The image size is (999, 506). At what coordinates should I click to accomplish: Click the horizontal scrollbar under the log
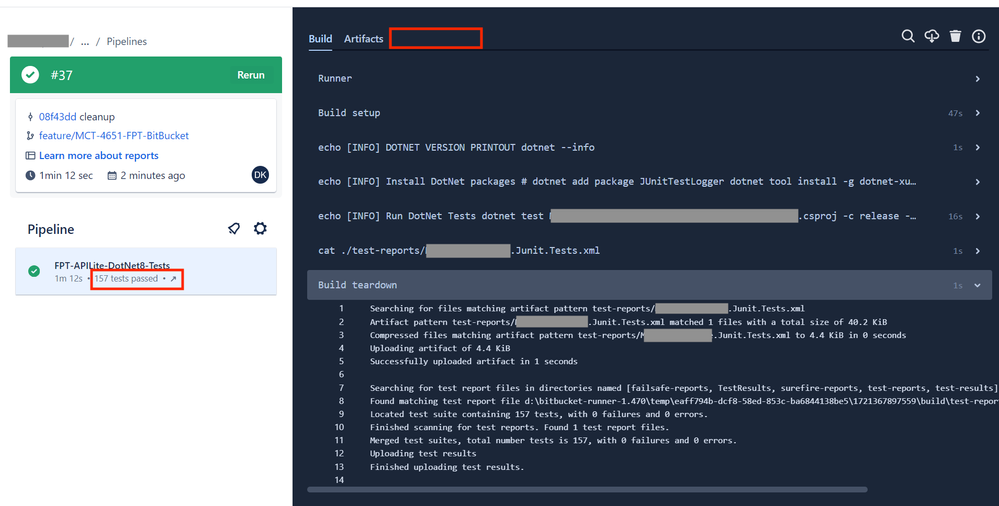587,489
